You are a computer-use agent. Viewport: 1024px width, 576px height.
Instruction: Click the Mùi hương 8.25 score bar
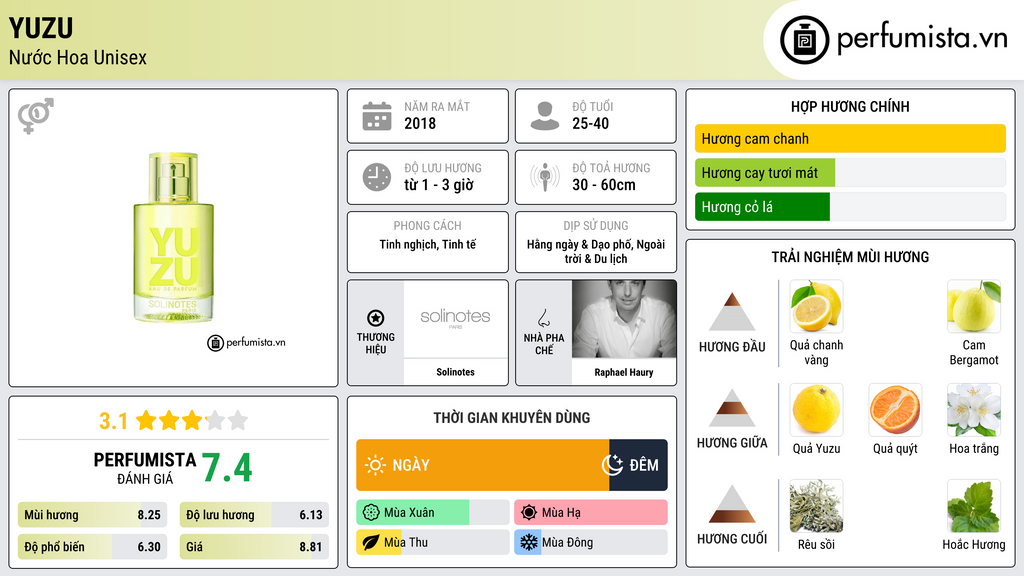[92, 515]
